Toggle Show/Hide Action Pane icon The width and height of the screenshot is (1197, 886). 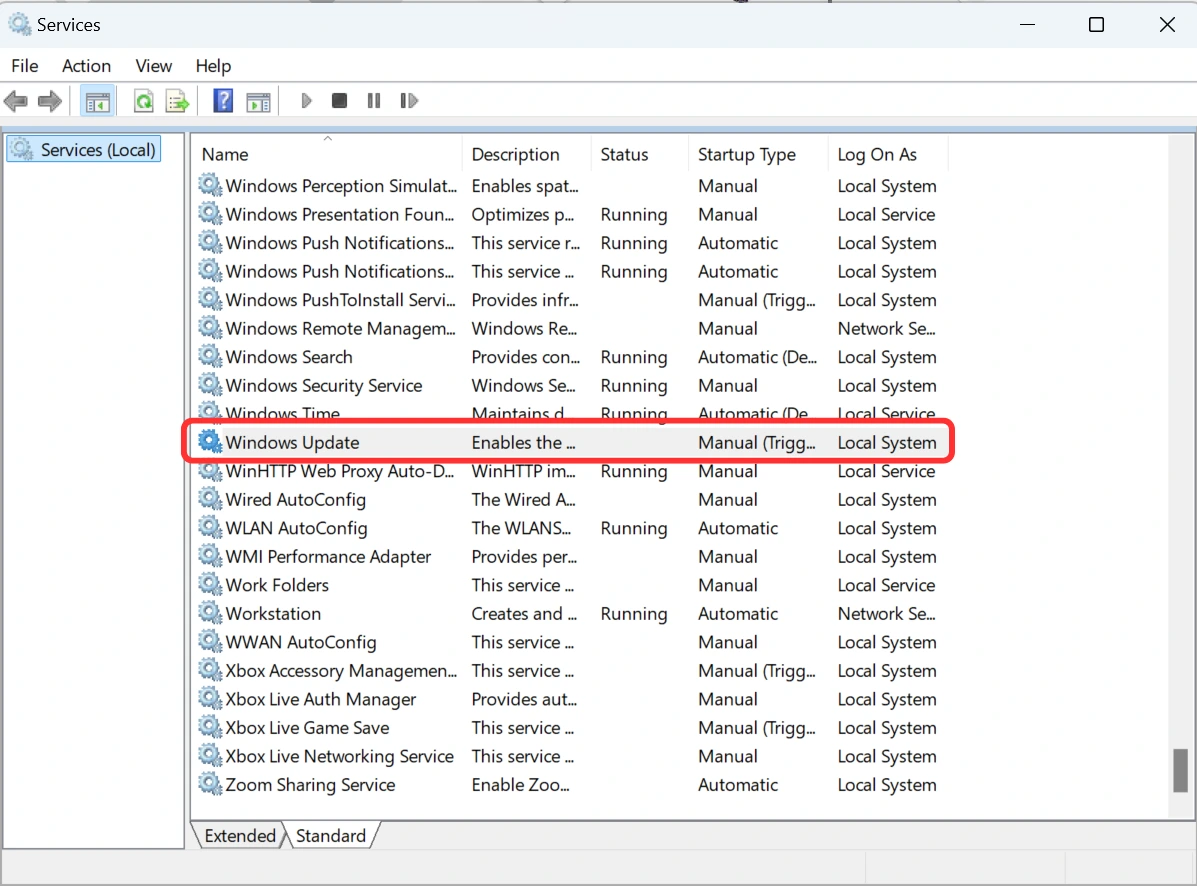click(258, 101)
